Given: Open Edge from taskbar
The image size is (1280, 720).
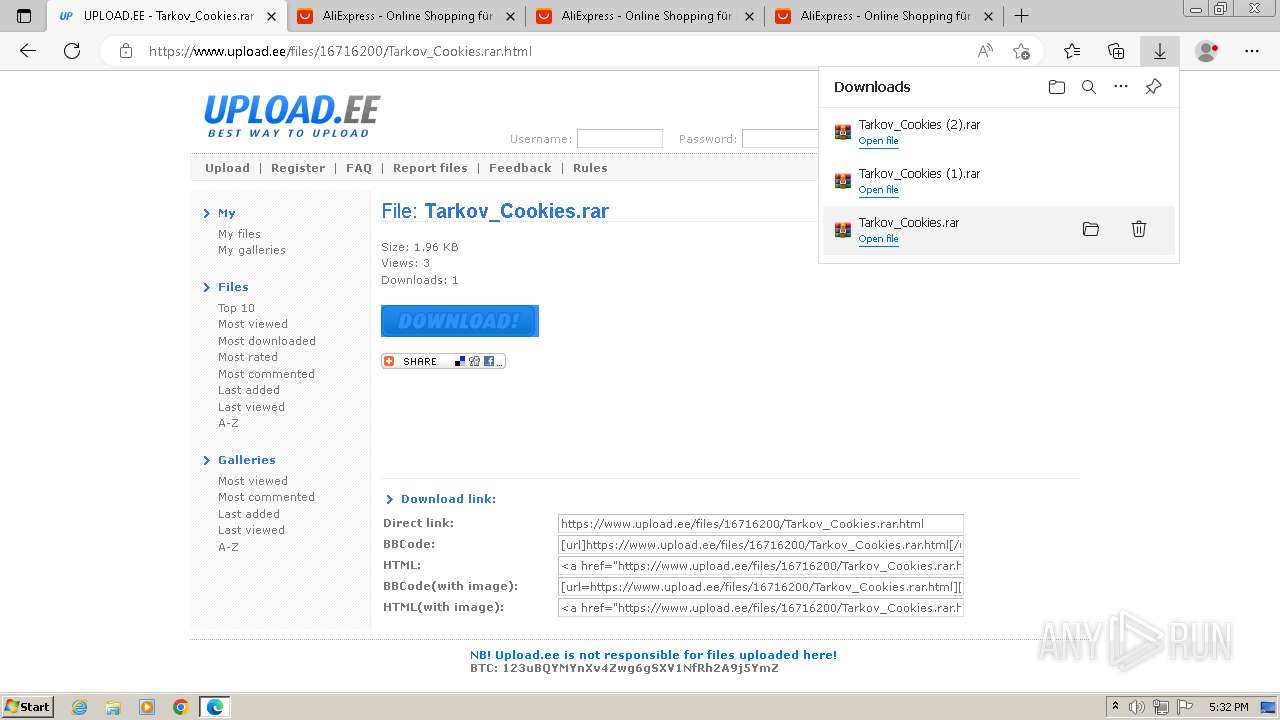Looking at the screenshot, I should tap(215, 707).
